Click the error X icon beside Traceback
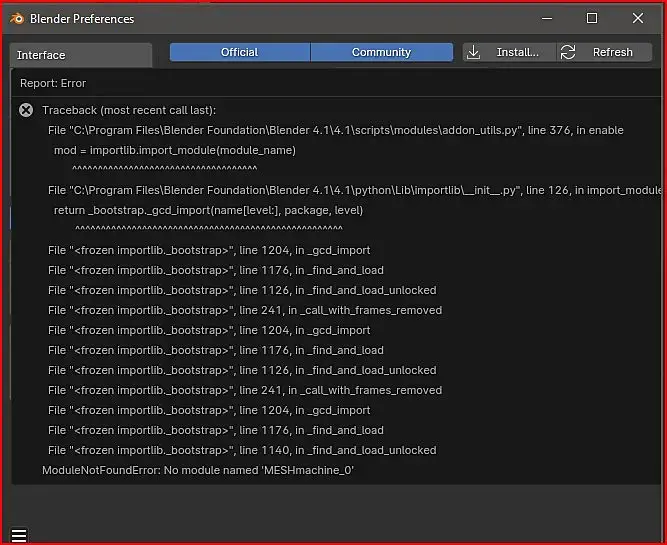 [x=26, y=110]
